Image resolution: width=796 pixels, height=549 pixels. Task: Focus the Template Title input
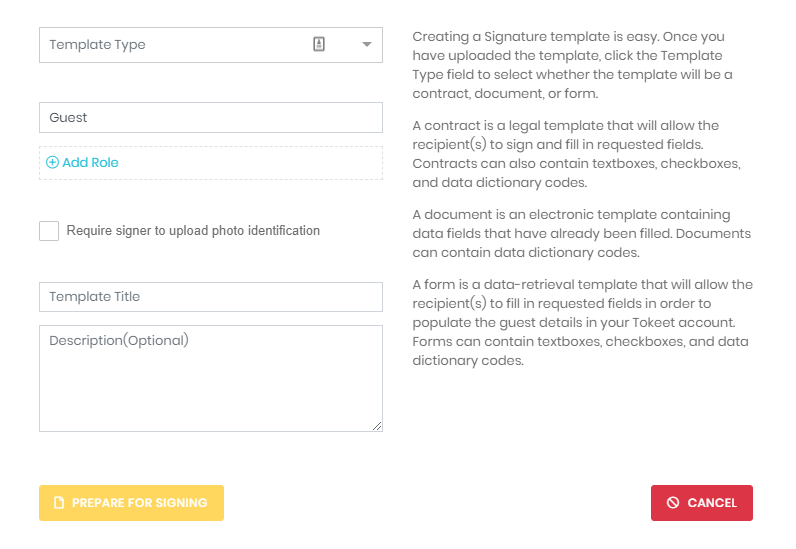tap(211, 297)
